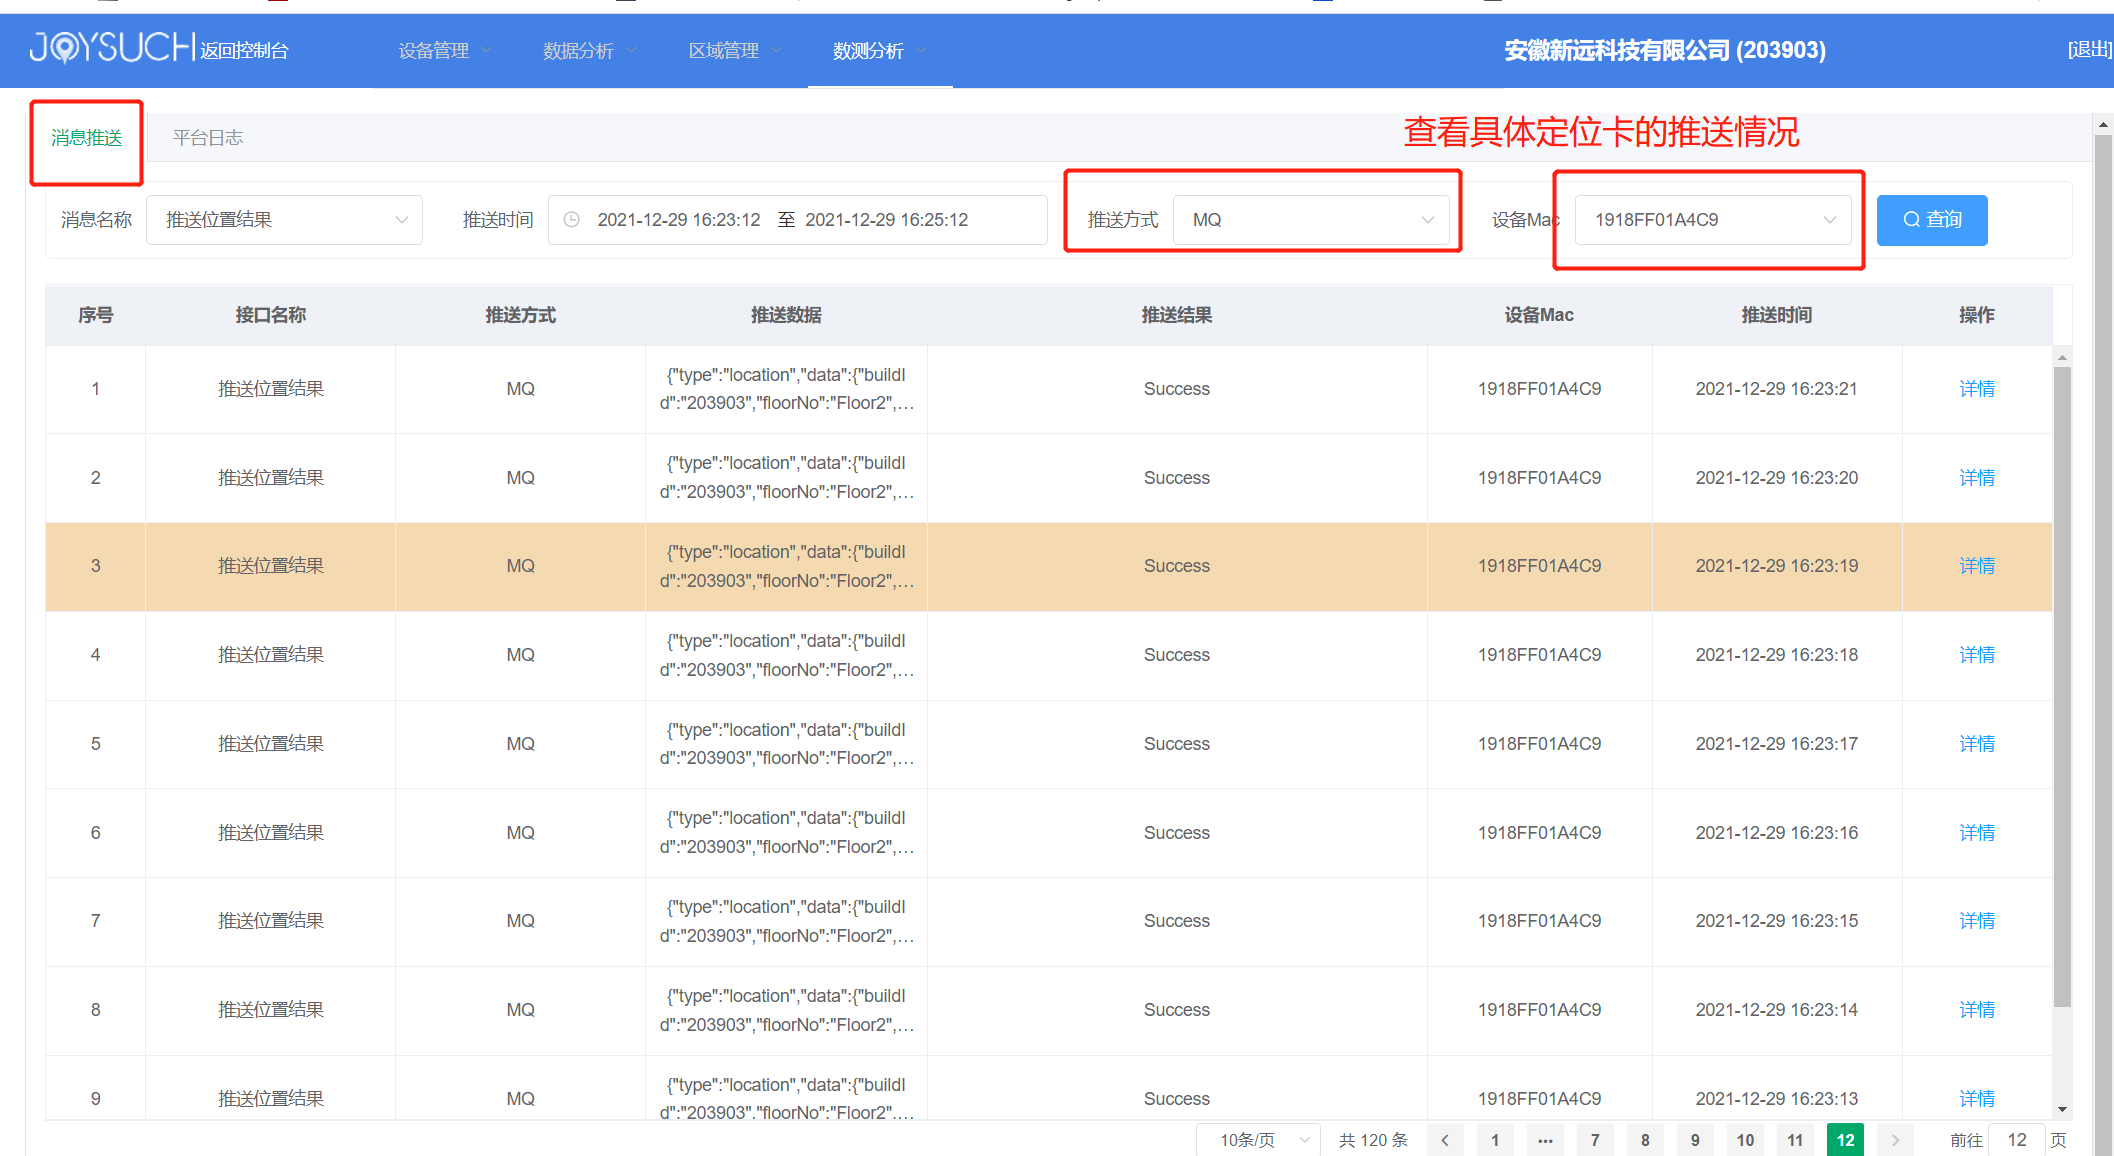Click the page scrollbar up arrow

2103,125
